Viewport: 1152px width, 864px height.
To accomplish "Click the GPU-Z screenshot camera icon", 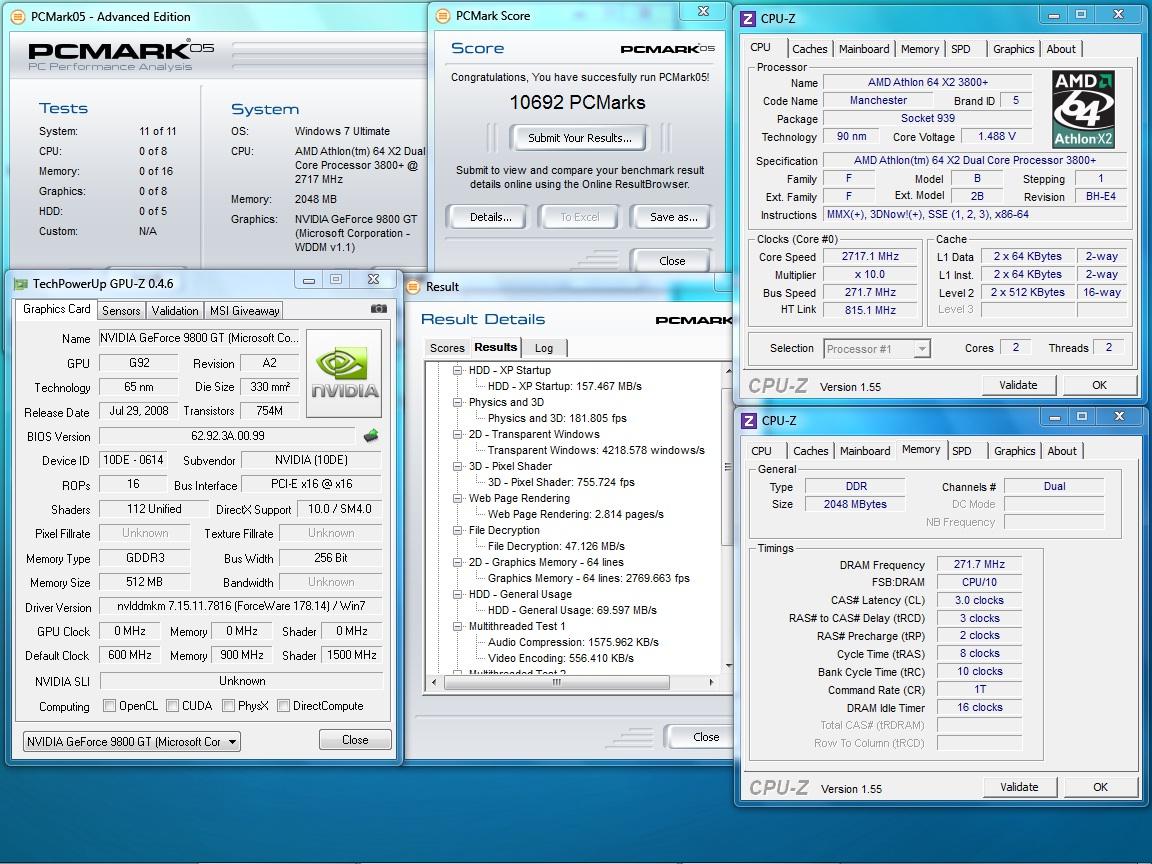I will [378, 309].
